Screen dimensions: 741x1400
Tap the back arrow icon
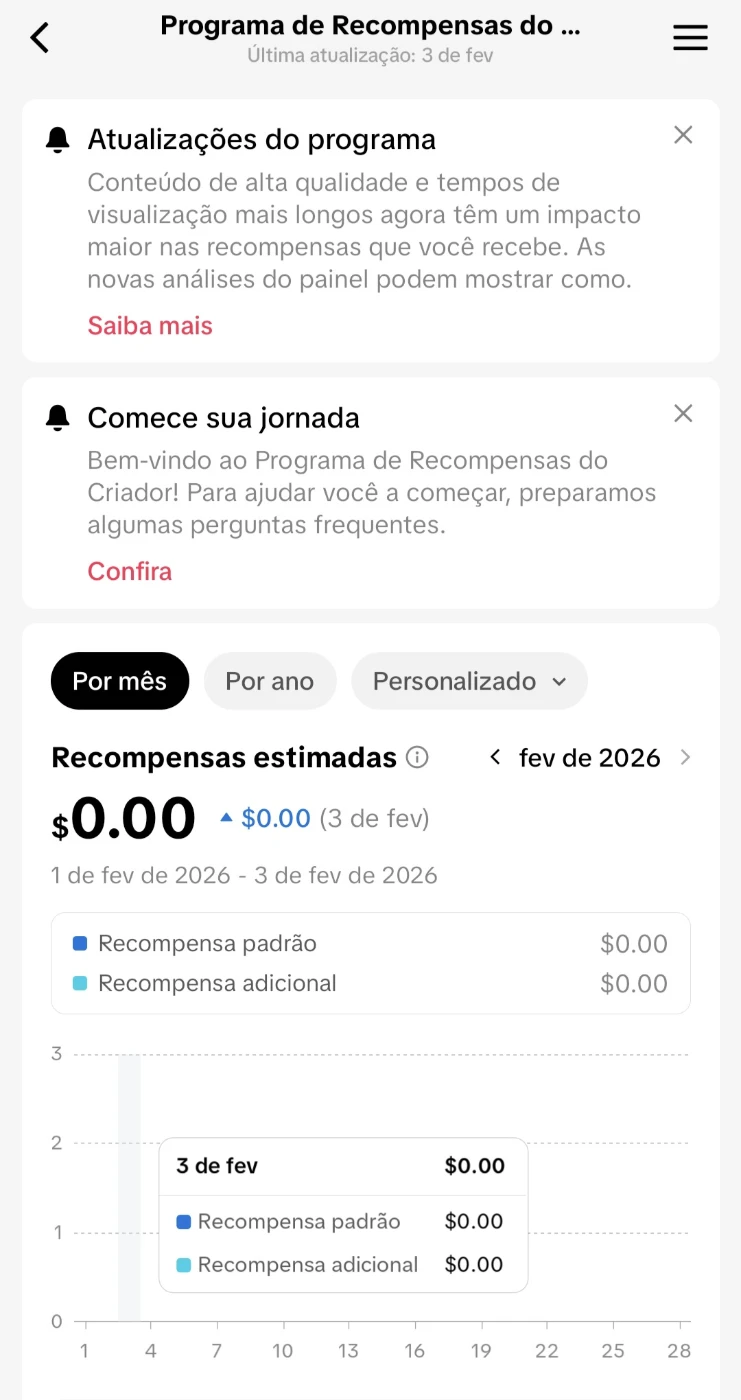tap(39, 38)
